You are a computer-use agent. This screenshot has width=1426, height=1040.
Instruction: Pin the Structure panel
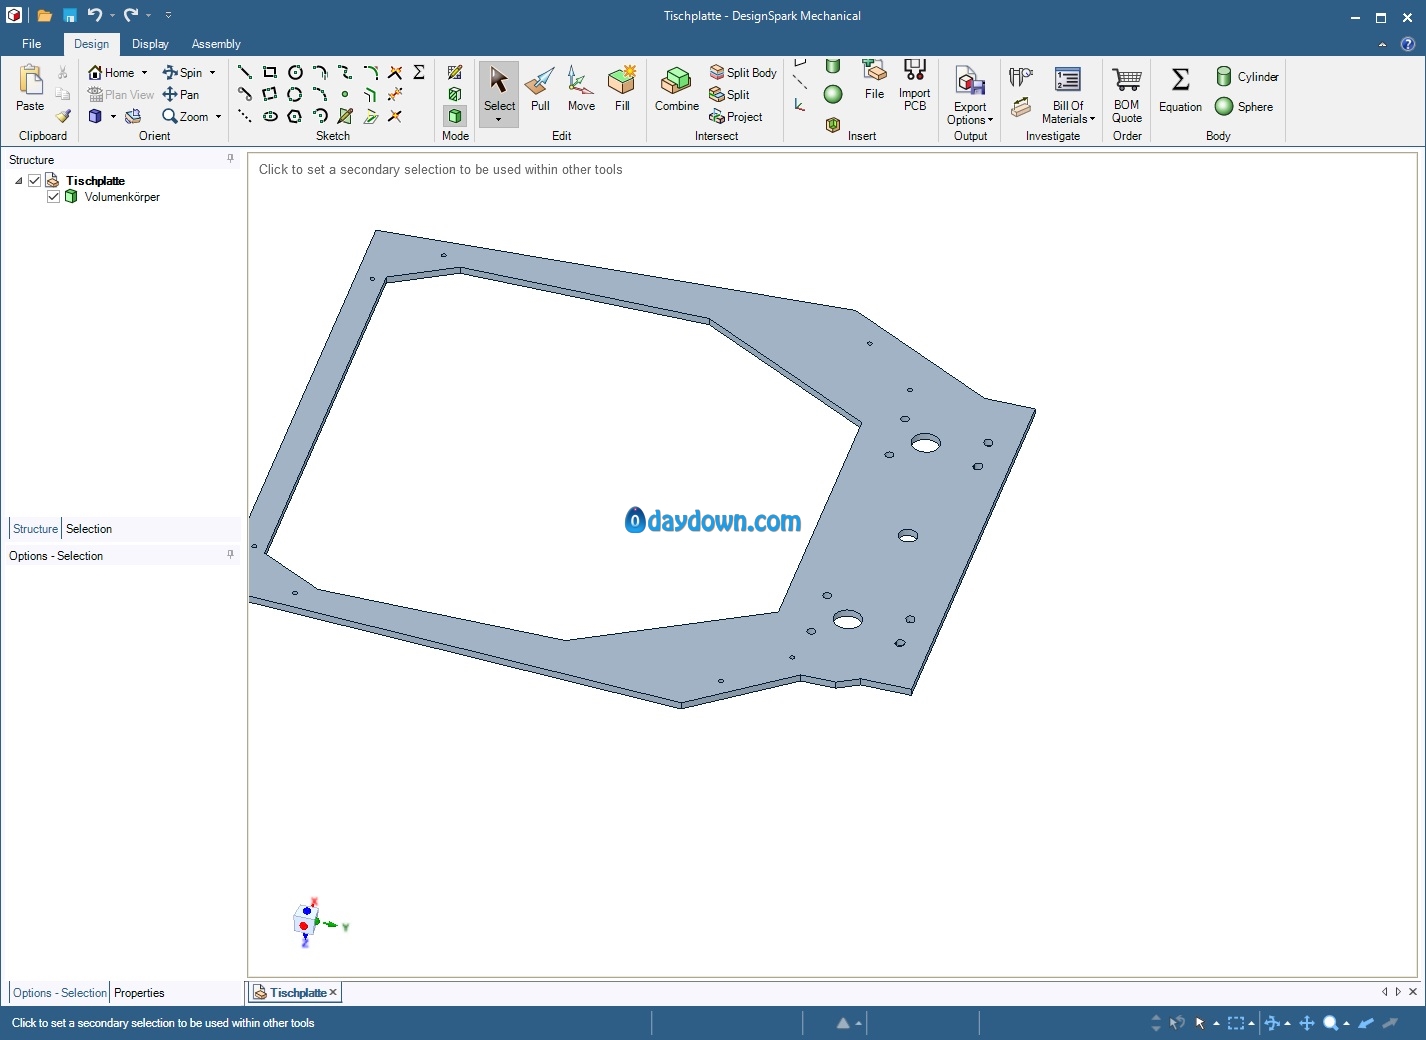point(230,159)
